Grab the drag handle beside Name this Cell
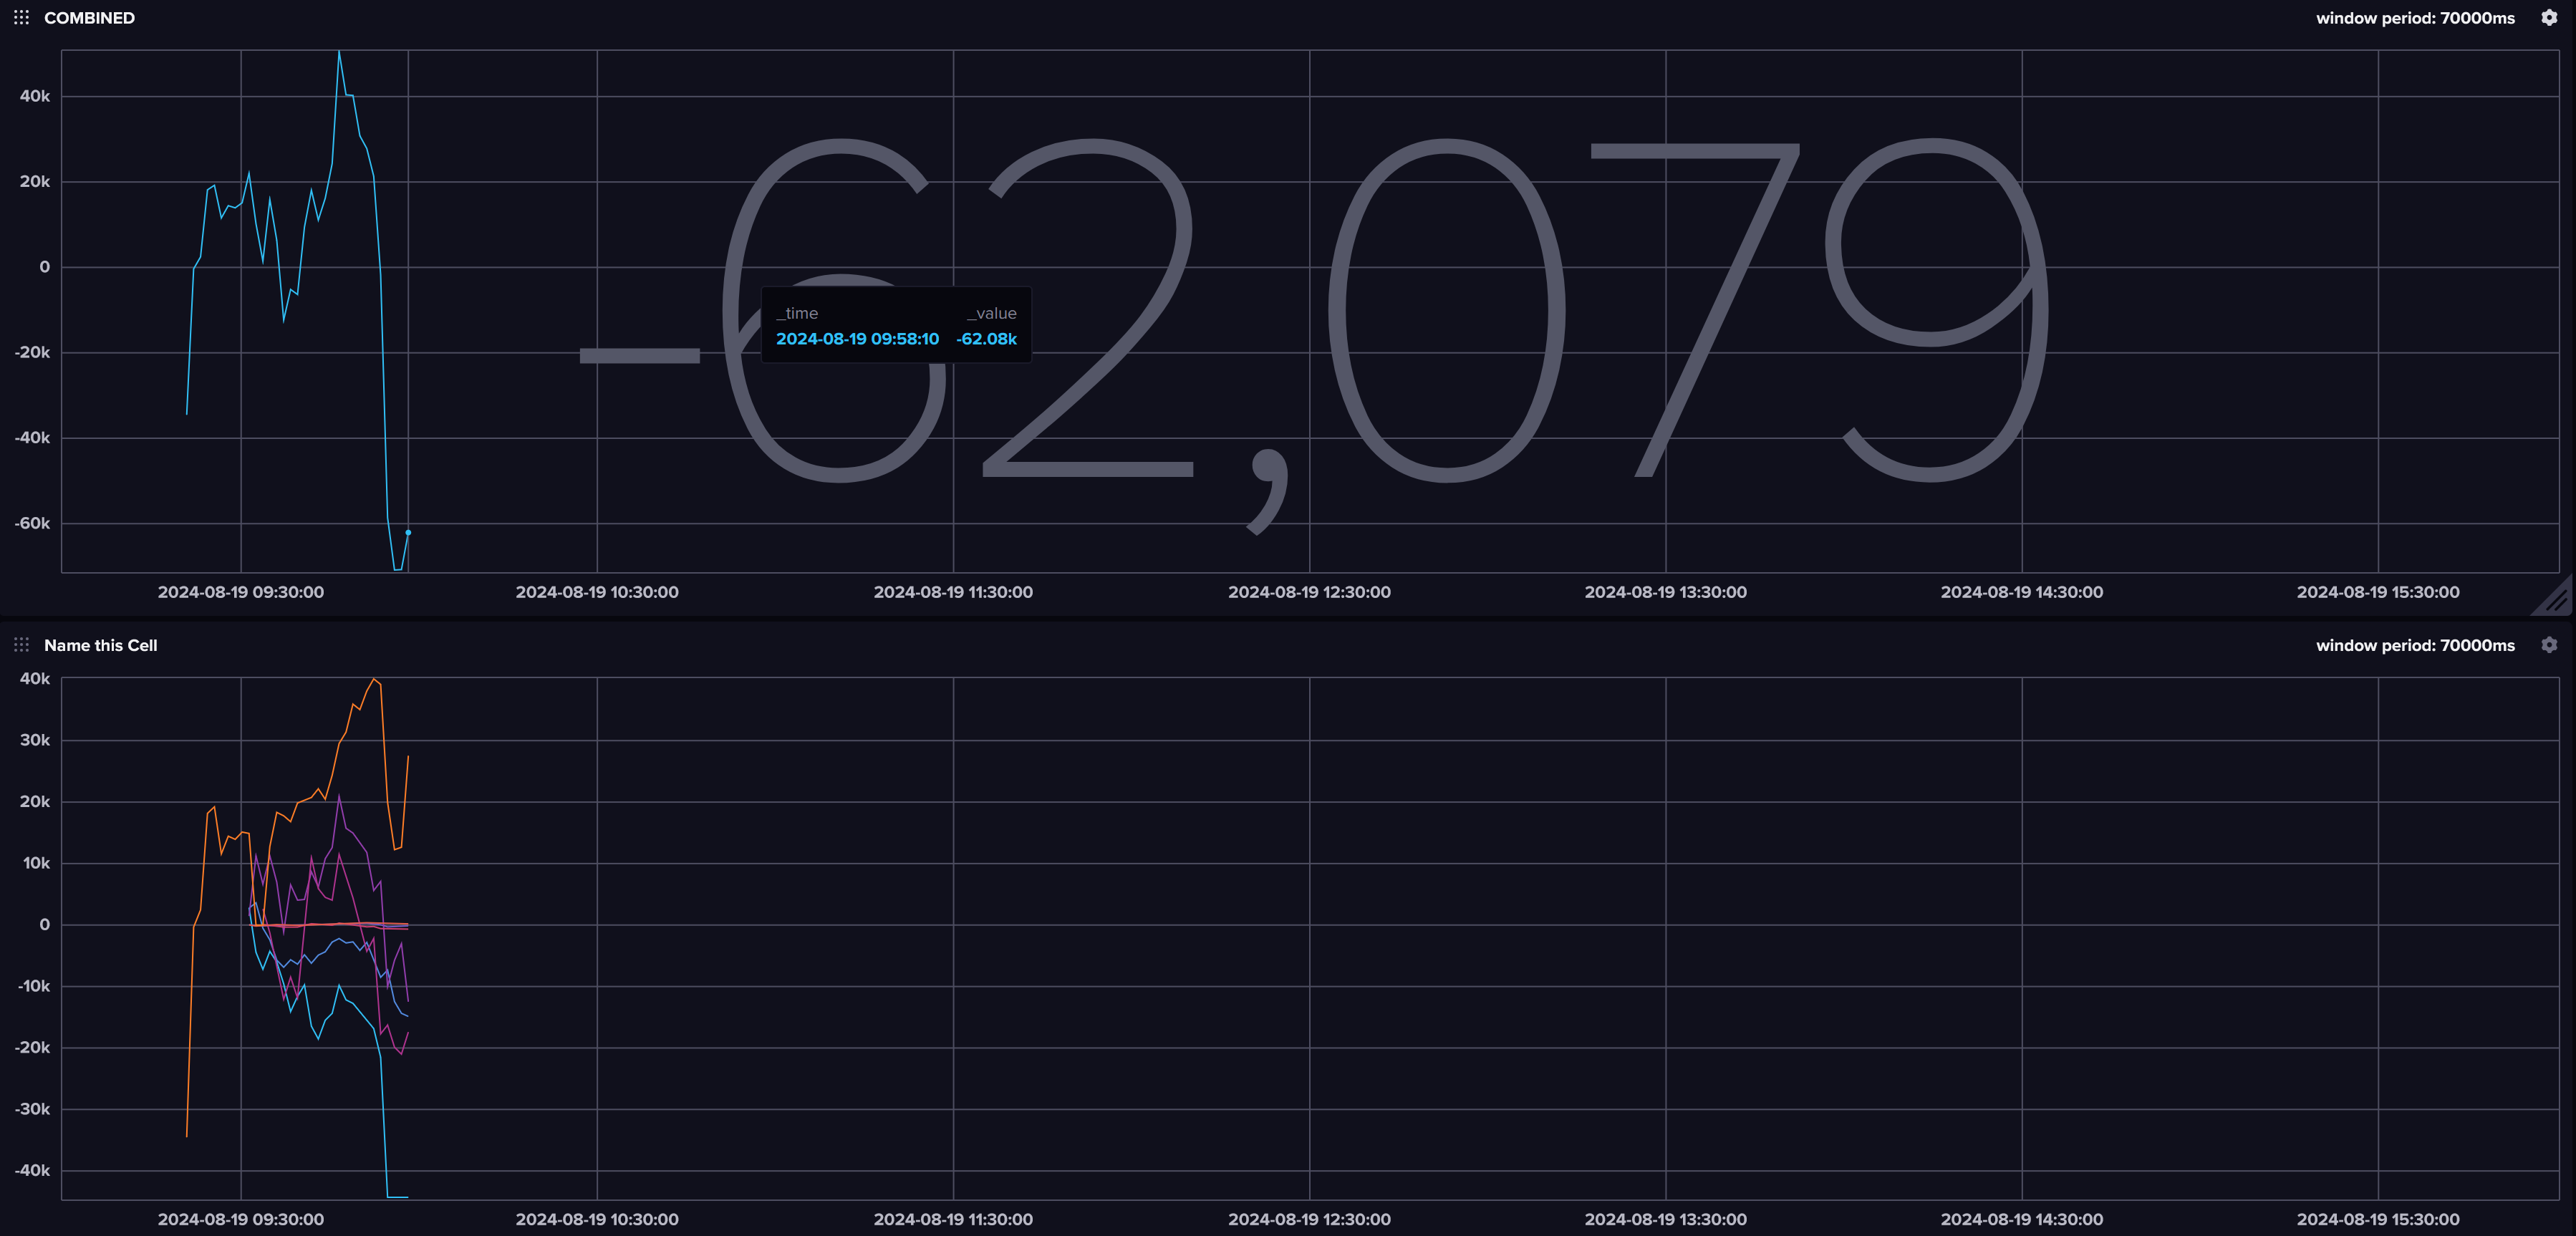Image resolution: width=2576 pixels, height=1236 pixels. tap(21, 645)
